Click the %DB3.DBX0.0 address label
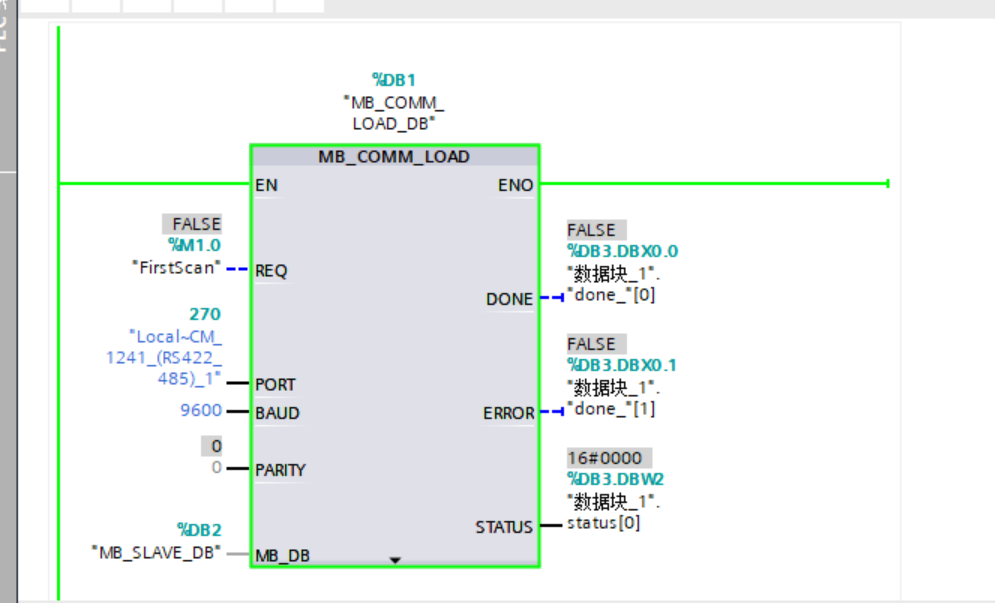This screenshot has height=603, width=995. pos(622,251)
